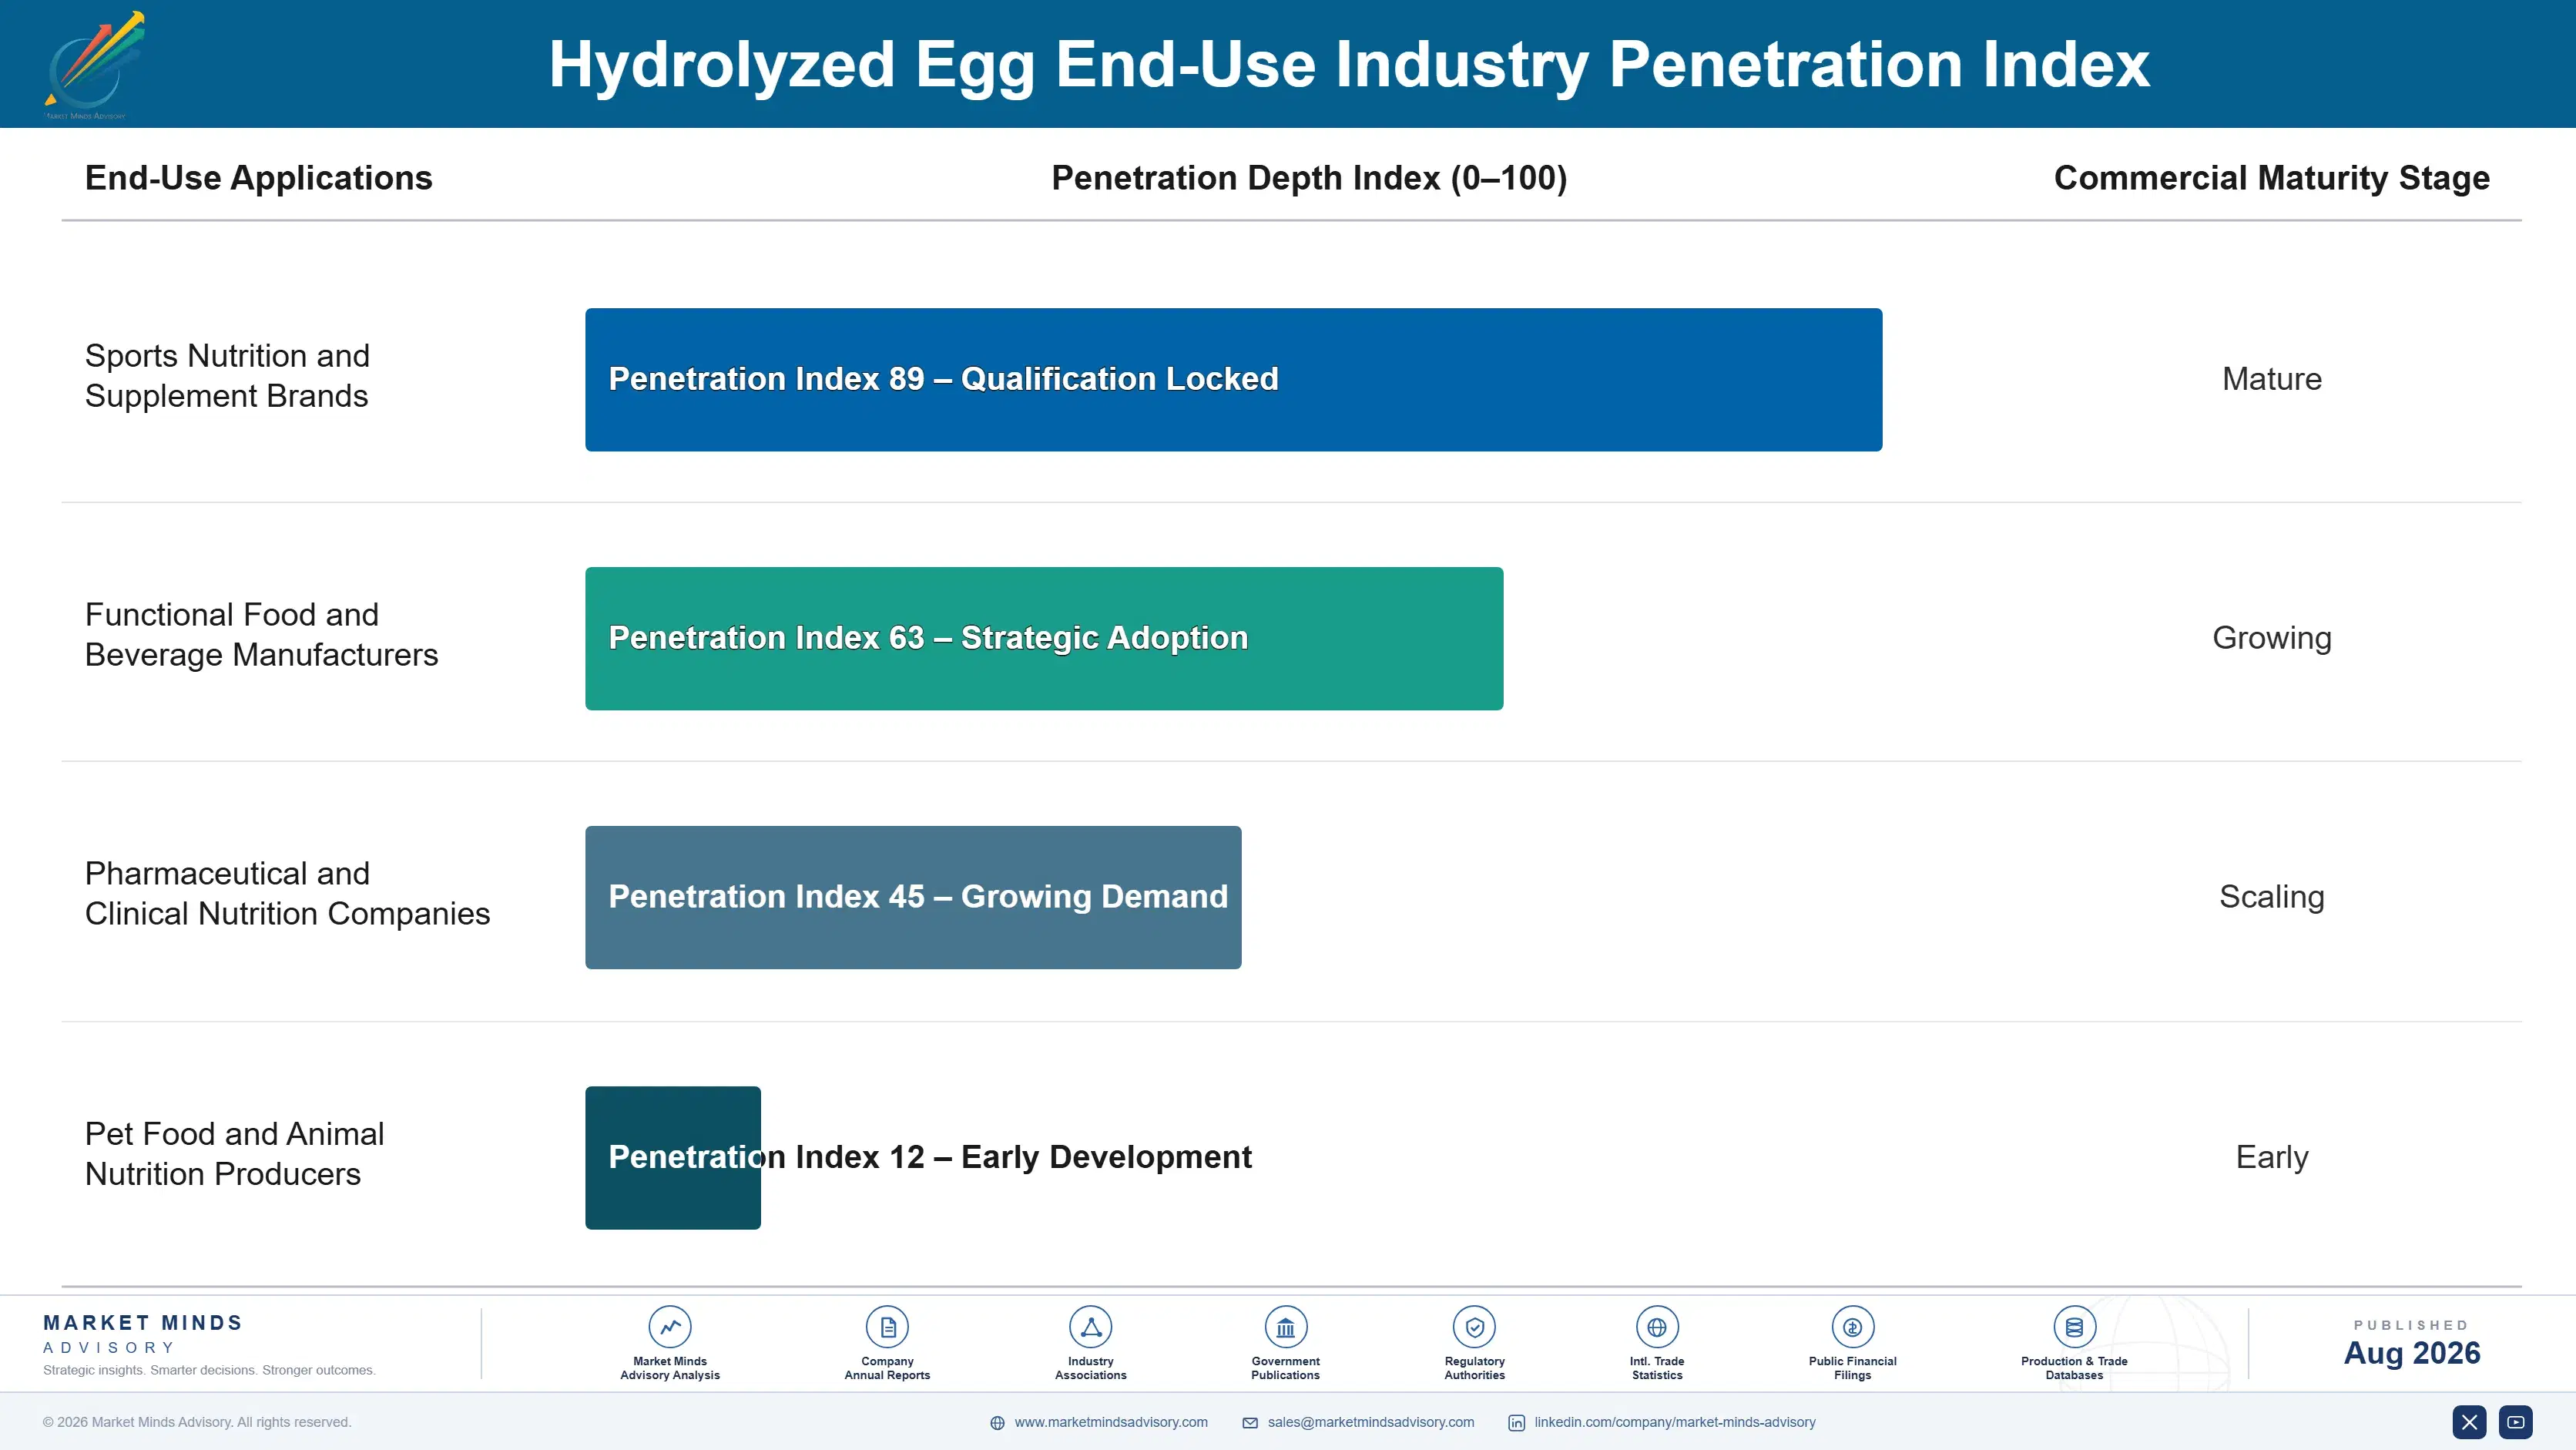2576x1450 pixels.
Task: Open the Production & Trade Databases icon
Action: 2074,1327
